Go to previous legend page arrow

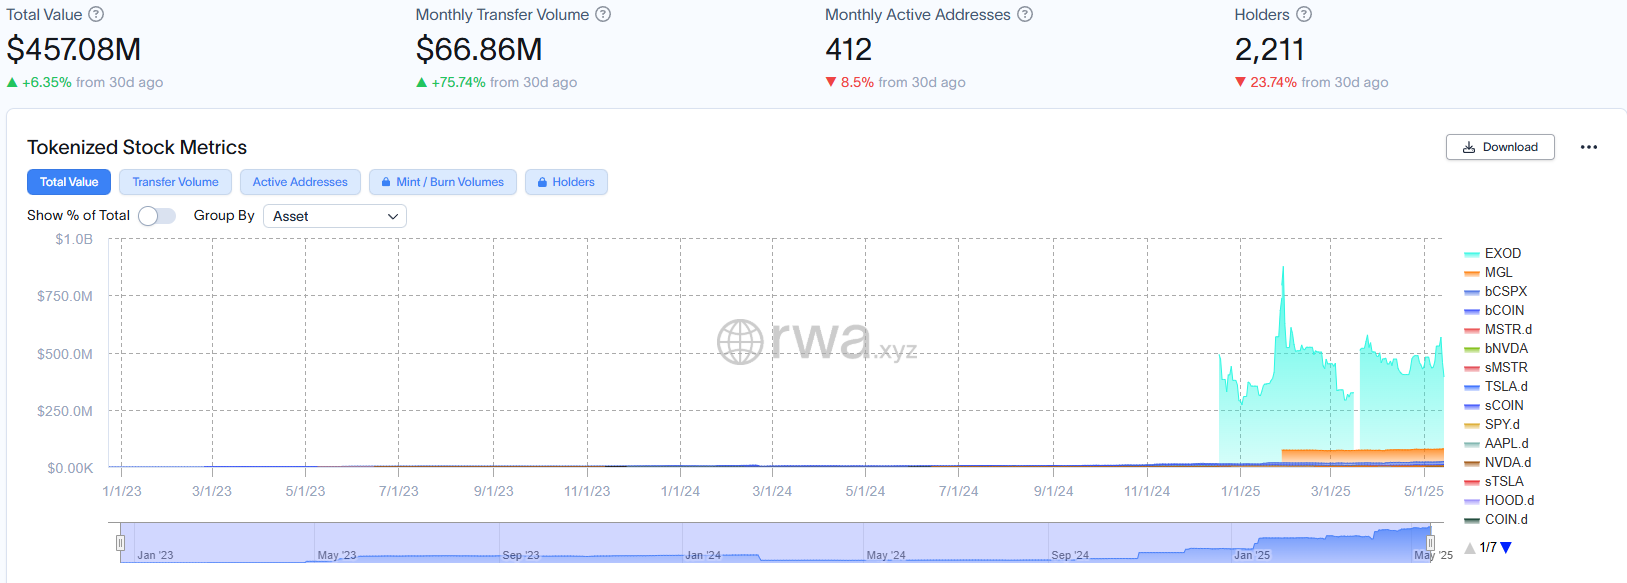click(x=1470, y=547)
